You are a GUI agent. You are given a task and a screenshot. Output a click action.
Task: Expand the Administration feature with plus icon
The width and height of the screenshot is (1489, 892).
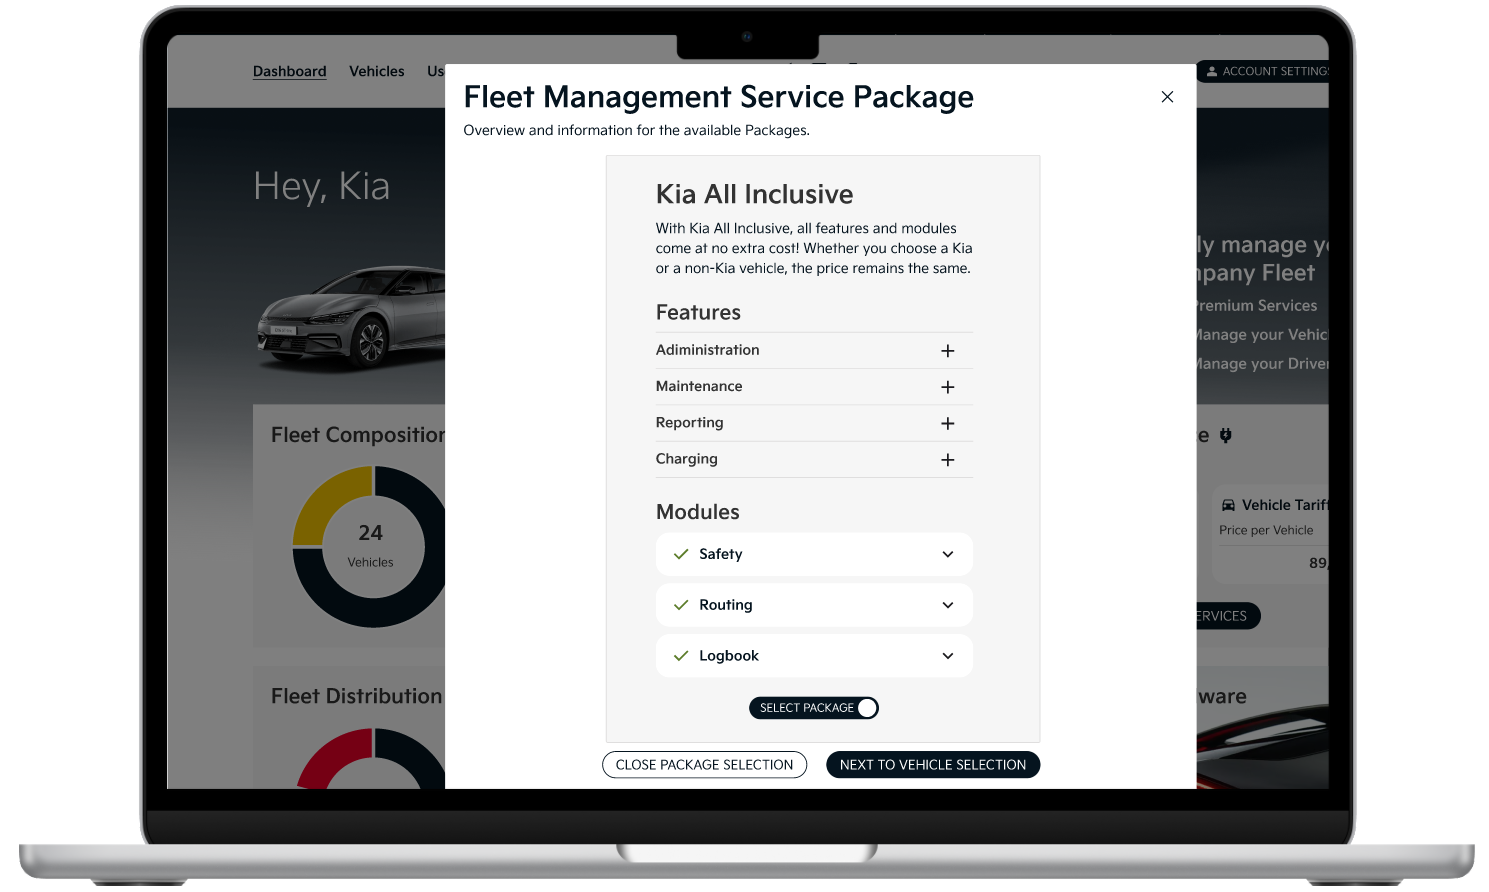947,351
